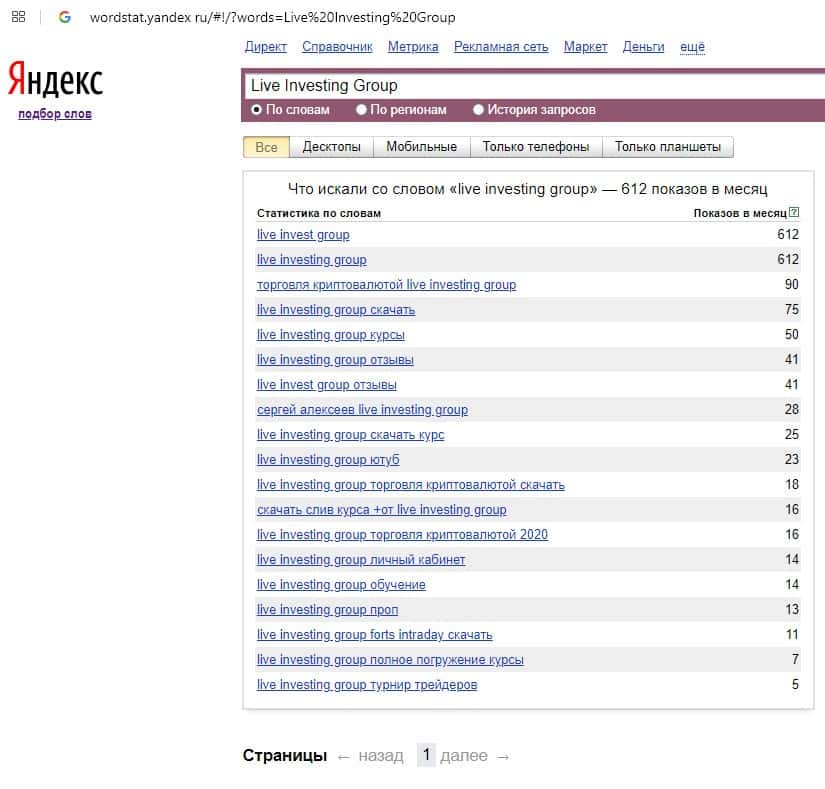Open live investing group турнир трейдеров link
The width and height of the screenshot is (825, 789).
click(367, 684)
